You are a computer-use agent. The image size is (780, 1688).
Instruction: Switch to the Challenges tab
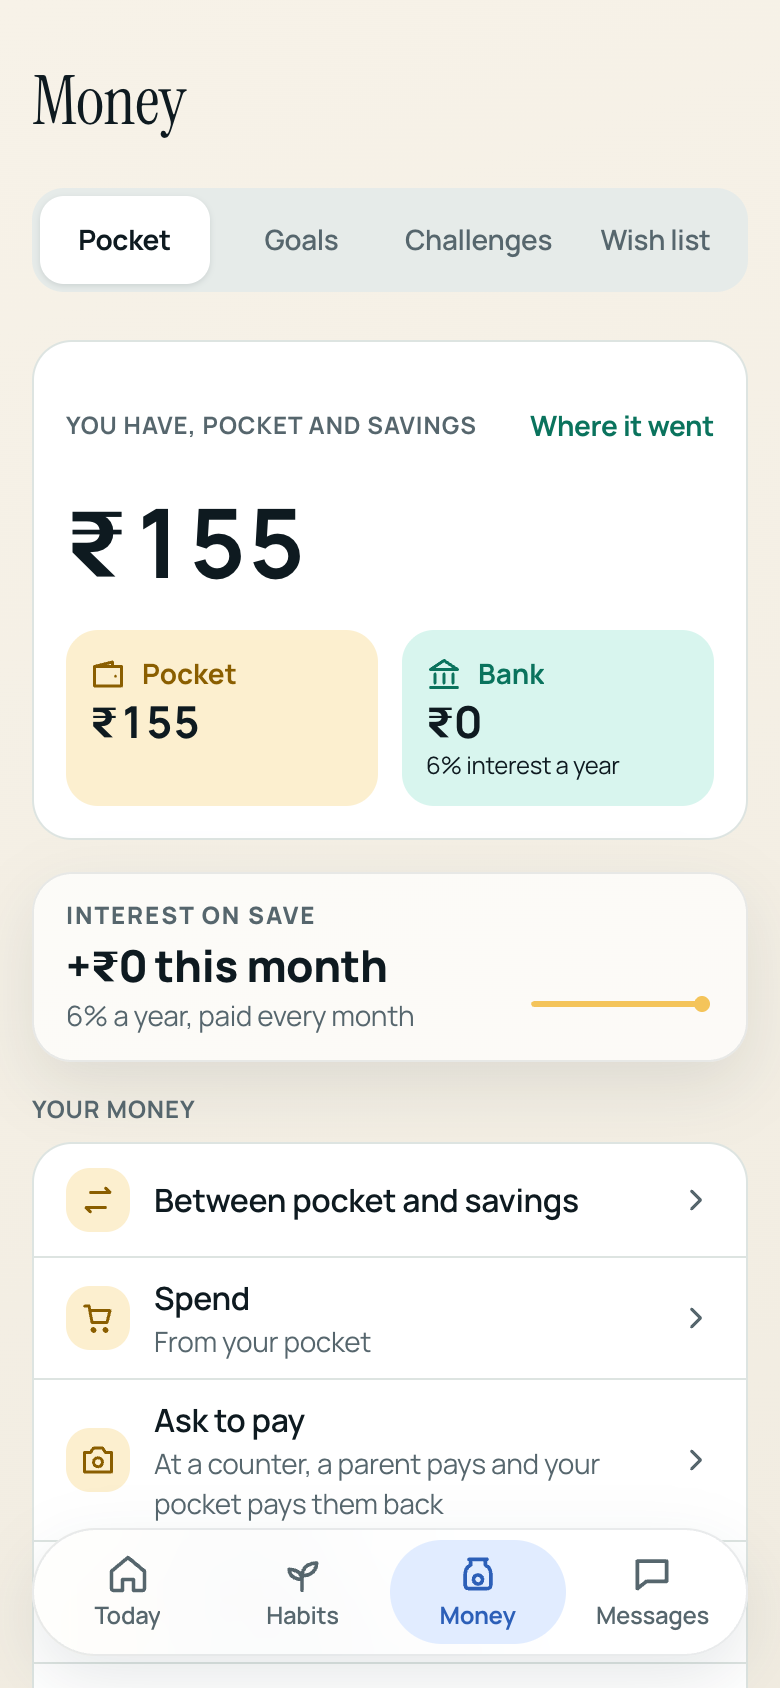click(478, 240)
